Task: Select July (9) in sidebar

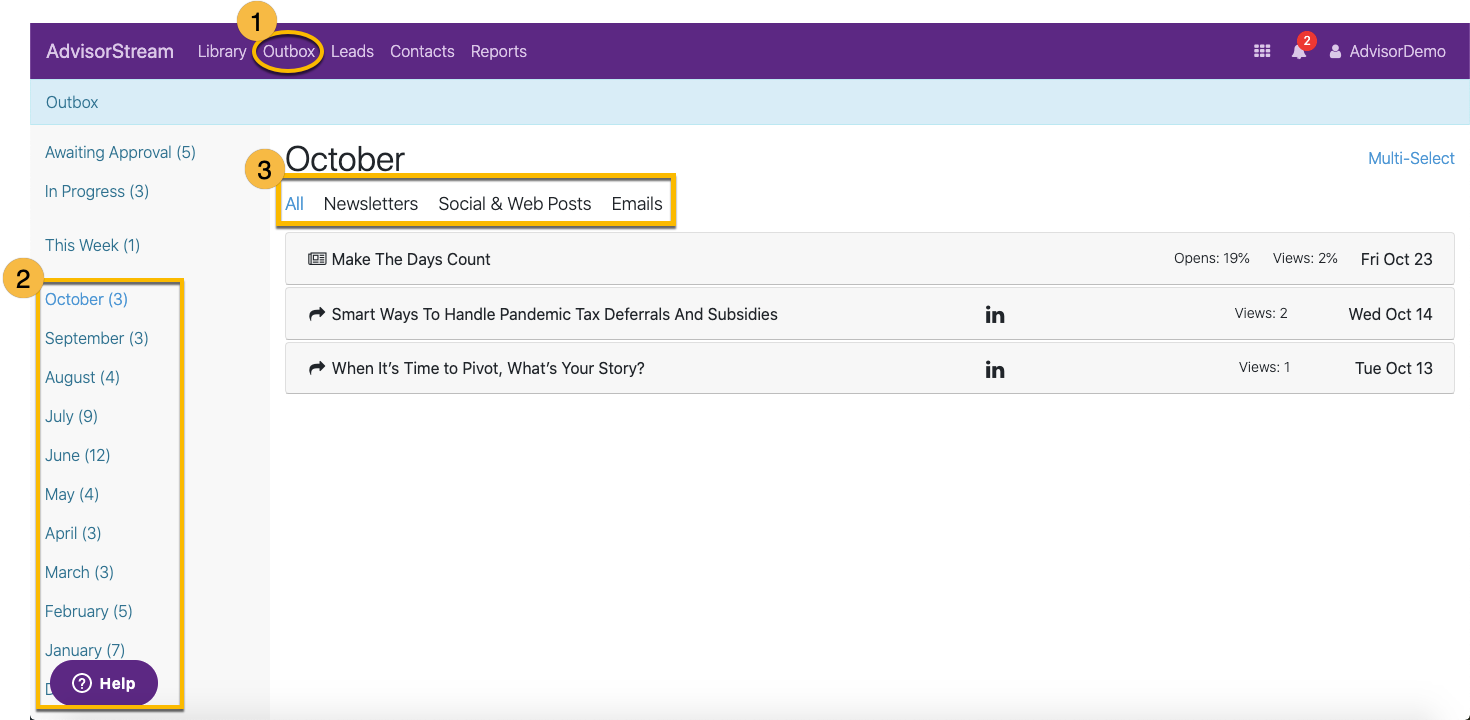Action: (x=71, y=416)
